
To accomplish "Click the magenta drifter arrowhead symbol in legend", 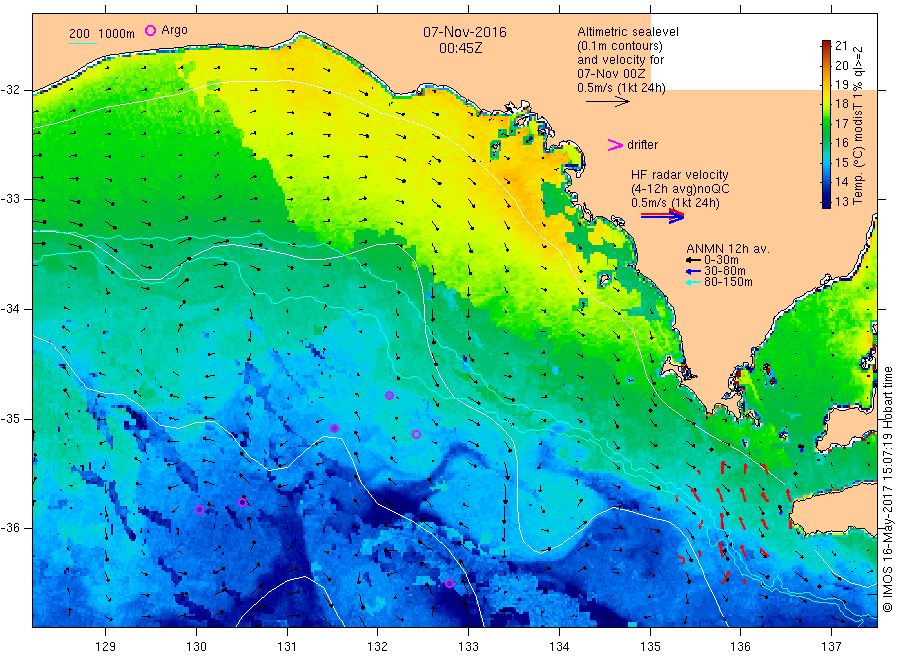I will pyautogui.click(x=615, y=145).
